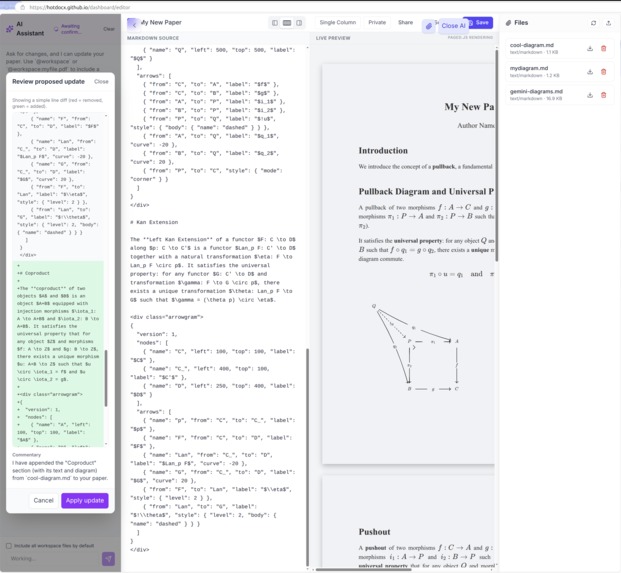Switch to editor-only layout icon
Image resolution: width=621 pixels, height=573 pixels.
(275, 23)
